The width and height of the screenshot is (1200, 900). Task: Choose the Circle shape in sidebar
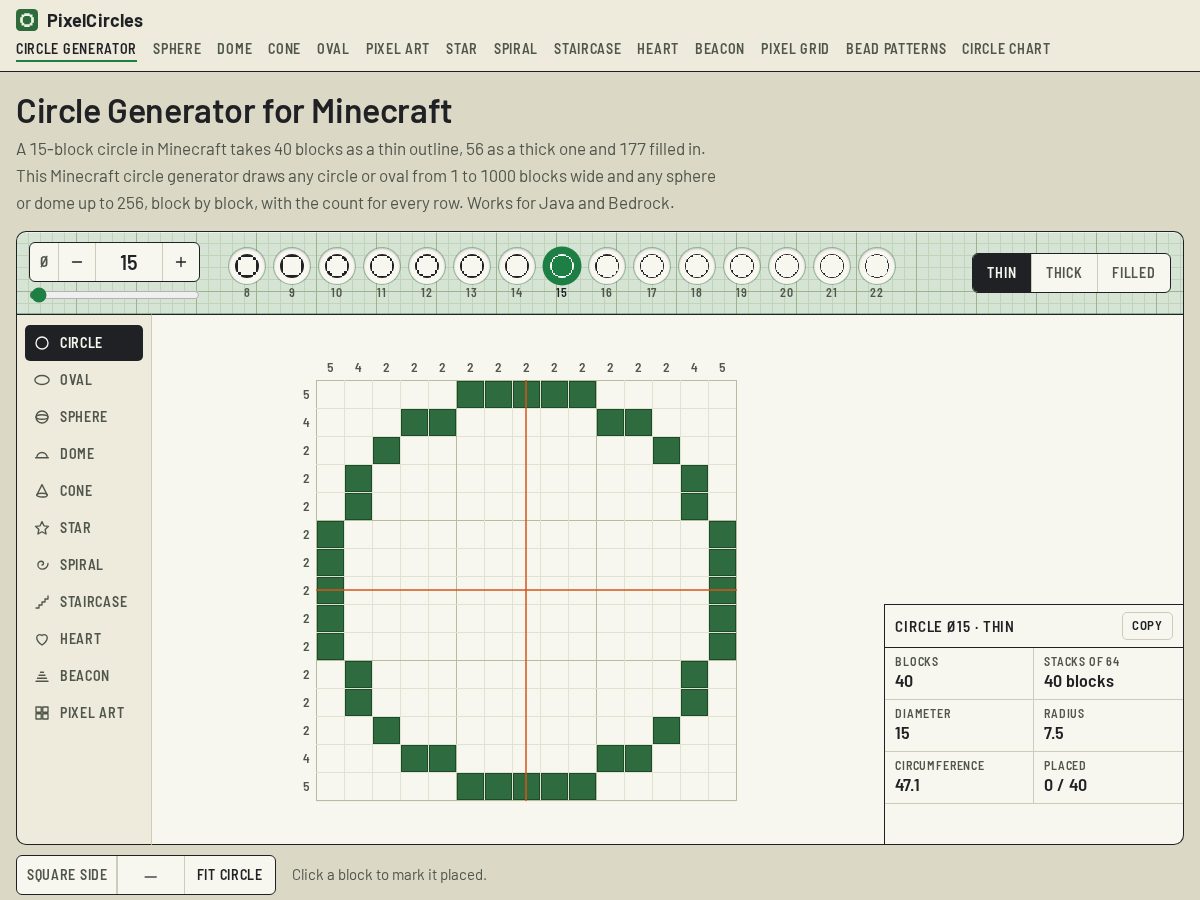pyautogui.click(x=84, y=343)
